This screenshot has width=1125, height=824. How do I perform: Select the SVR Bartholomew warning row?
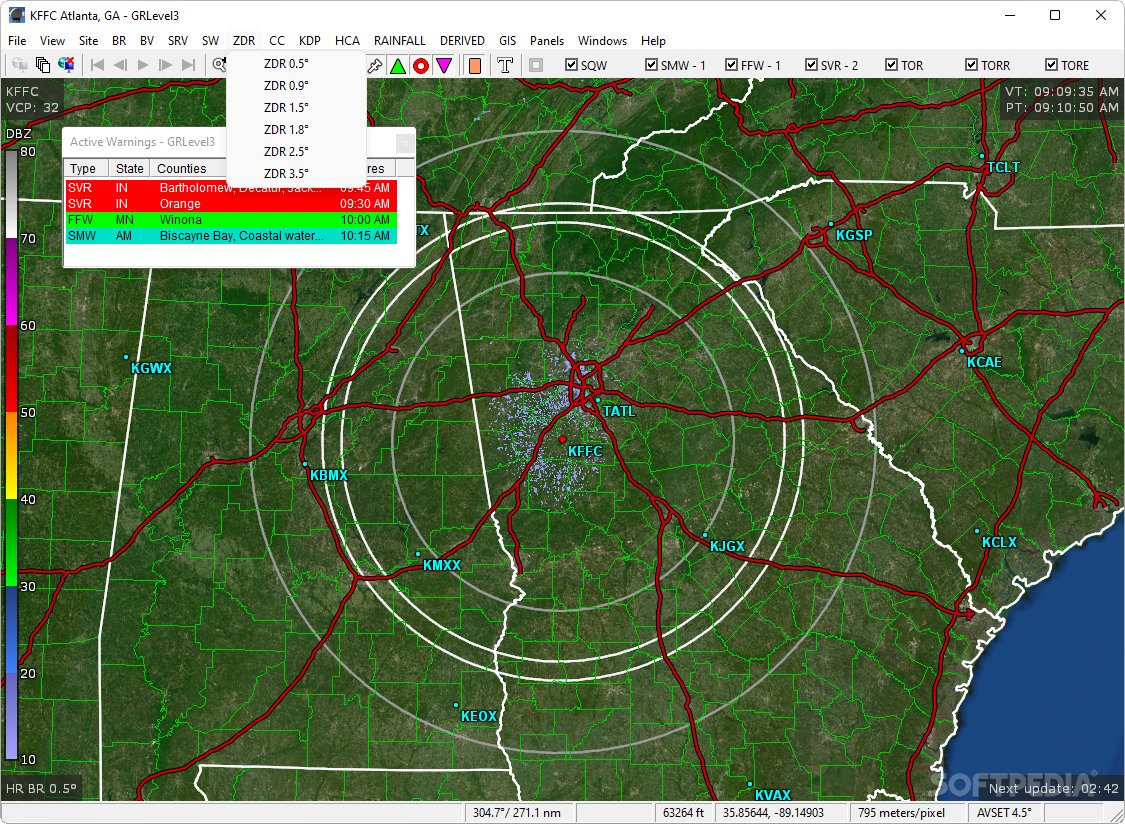231,188
